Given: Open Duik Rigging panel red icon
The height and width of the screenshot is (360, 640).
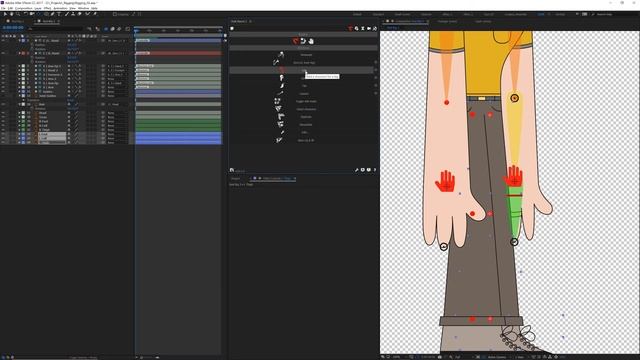Looking at the screenshot, I should point(296,41).
